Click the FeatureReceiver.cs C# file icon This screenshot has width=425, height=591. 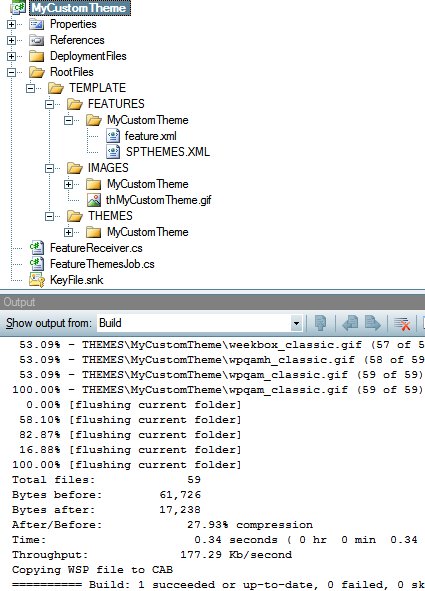point(37,248)
